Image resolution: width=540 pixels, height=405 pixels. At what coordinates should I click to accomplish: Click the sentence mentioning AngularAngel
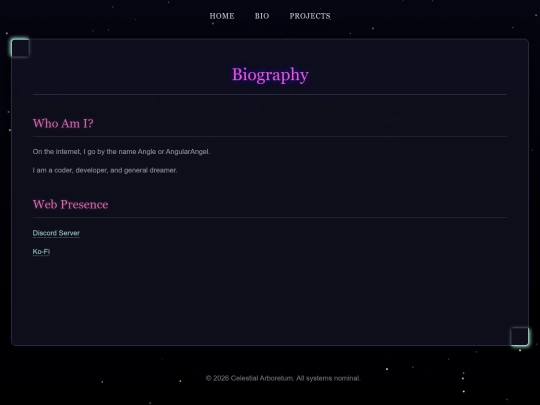121,152
